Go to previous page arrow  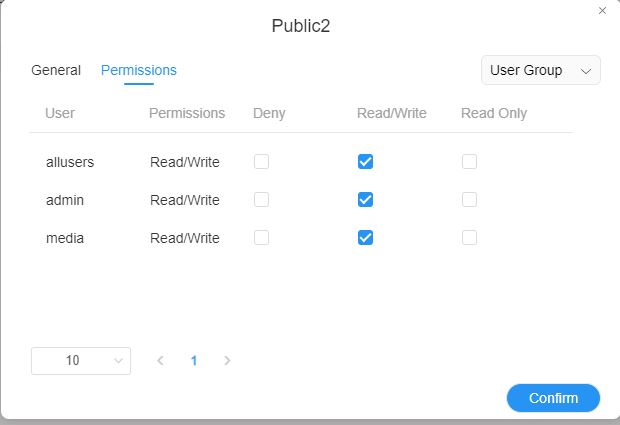tap(160, 361)
